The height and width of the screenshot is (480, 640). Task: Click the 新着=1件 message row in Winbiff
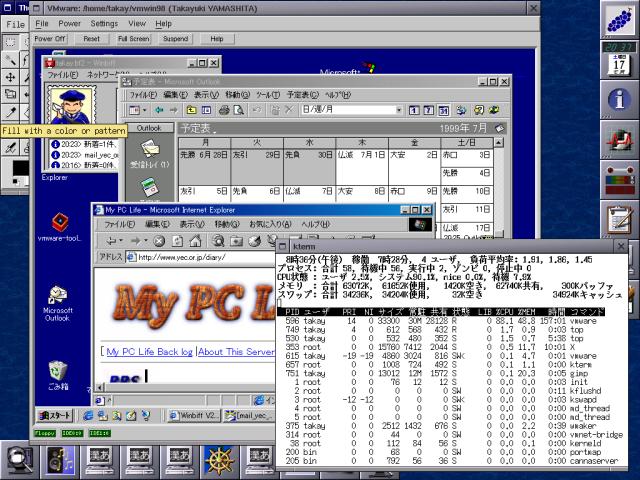click(x=84, y=144)
